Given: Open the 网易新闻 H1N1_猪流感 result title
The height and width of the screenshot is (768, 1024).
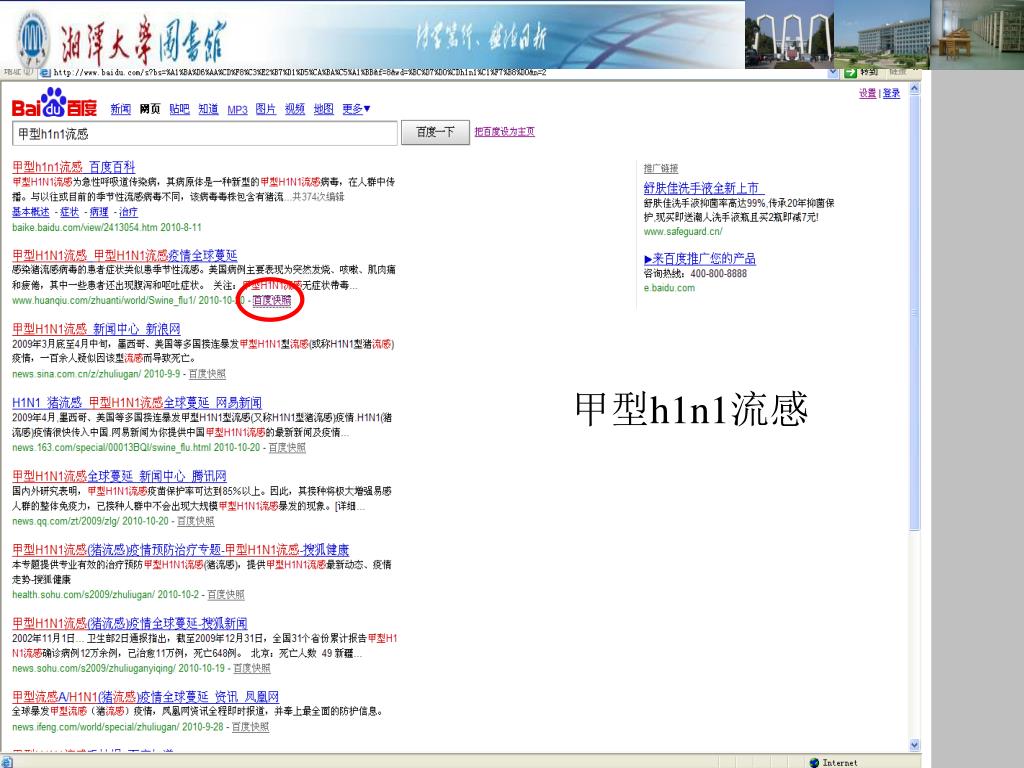Looking at the screenshot, I should [x=137, y=403].
